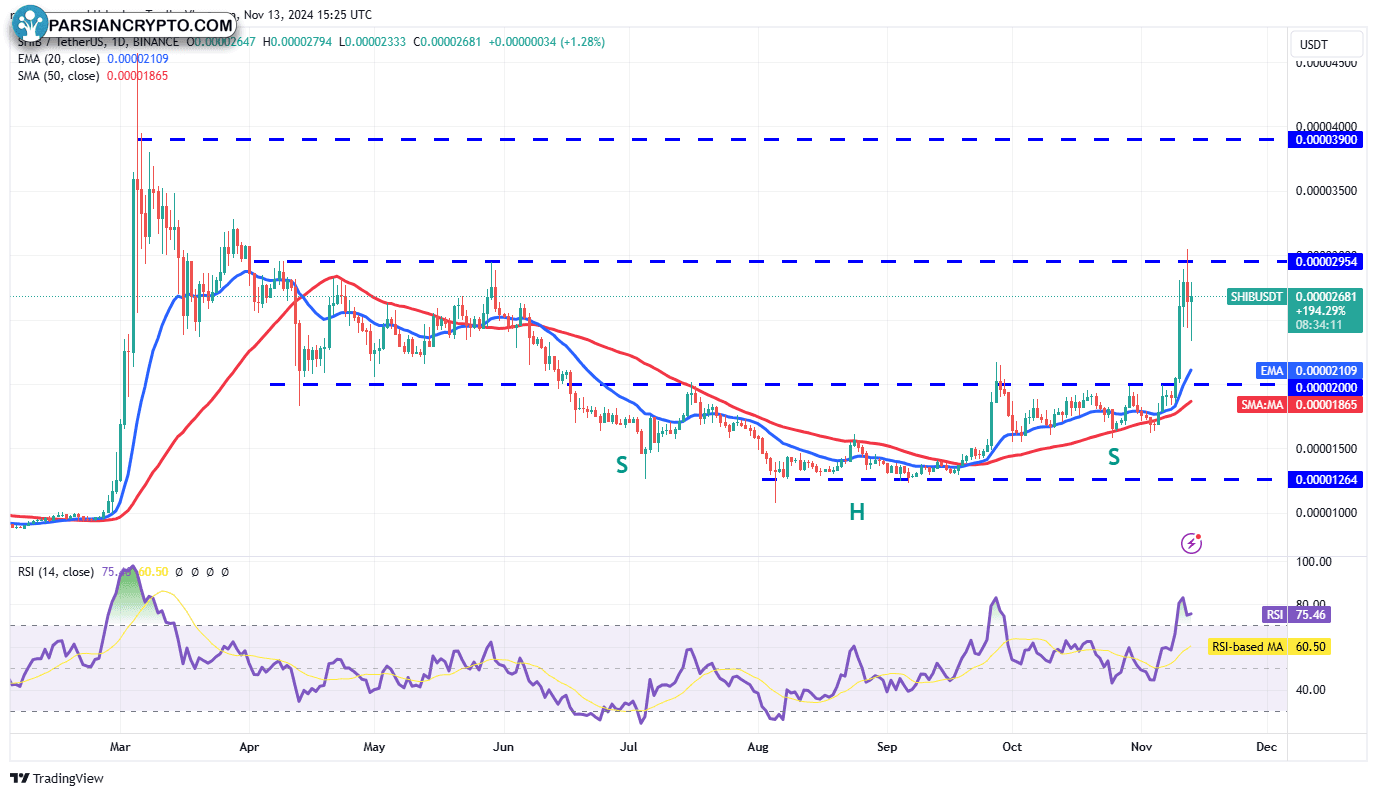Image resolution: width=1377 pixels, height=796 pixels.
Task: Select the S shoulder label above the Nov axis label
Action: 1113,457
